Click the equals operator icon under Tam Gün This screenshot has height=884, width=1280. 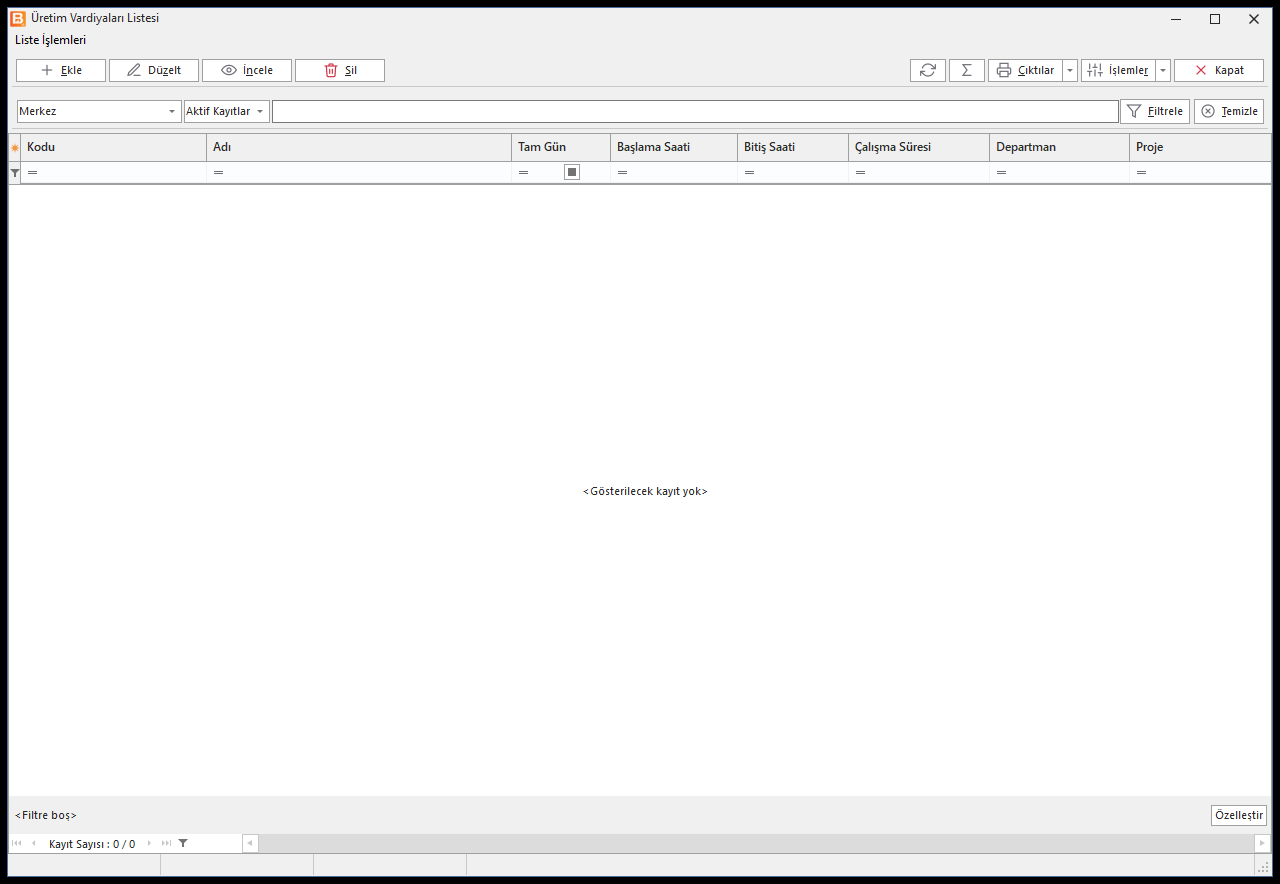coord(523,173)
